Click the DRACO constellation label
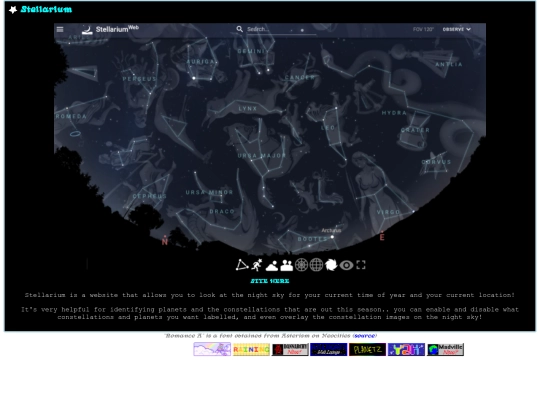Screen dimensions: 540x405 pos(222,211)
